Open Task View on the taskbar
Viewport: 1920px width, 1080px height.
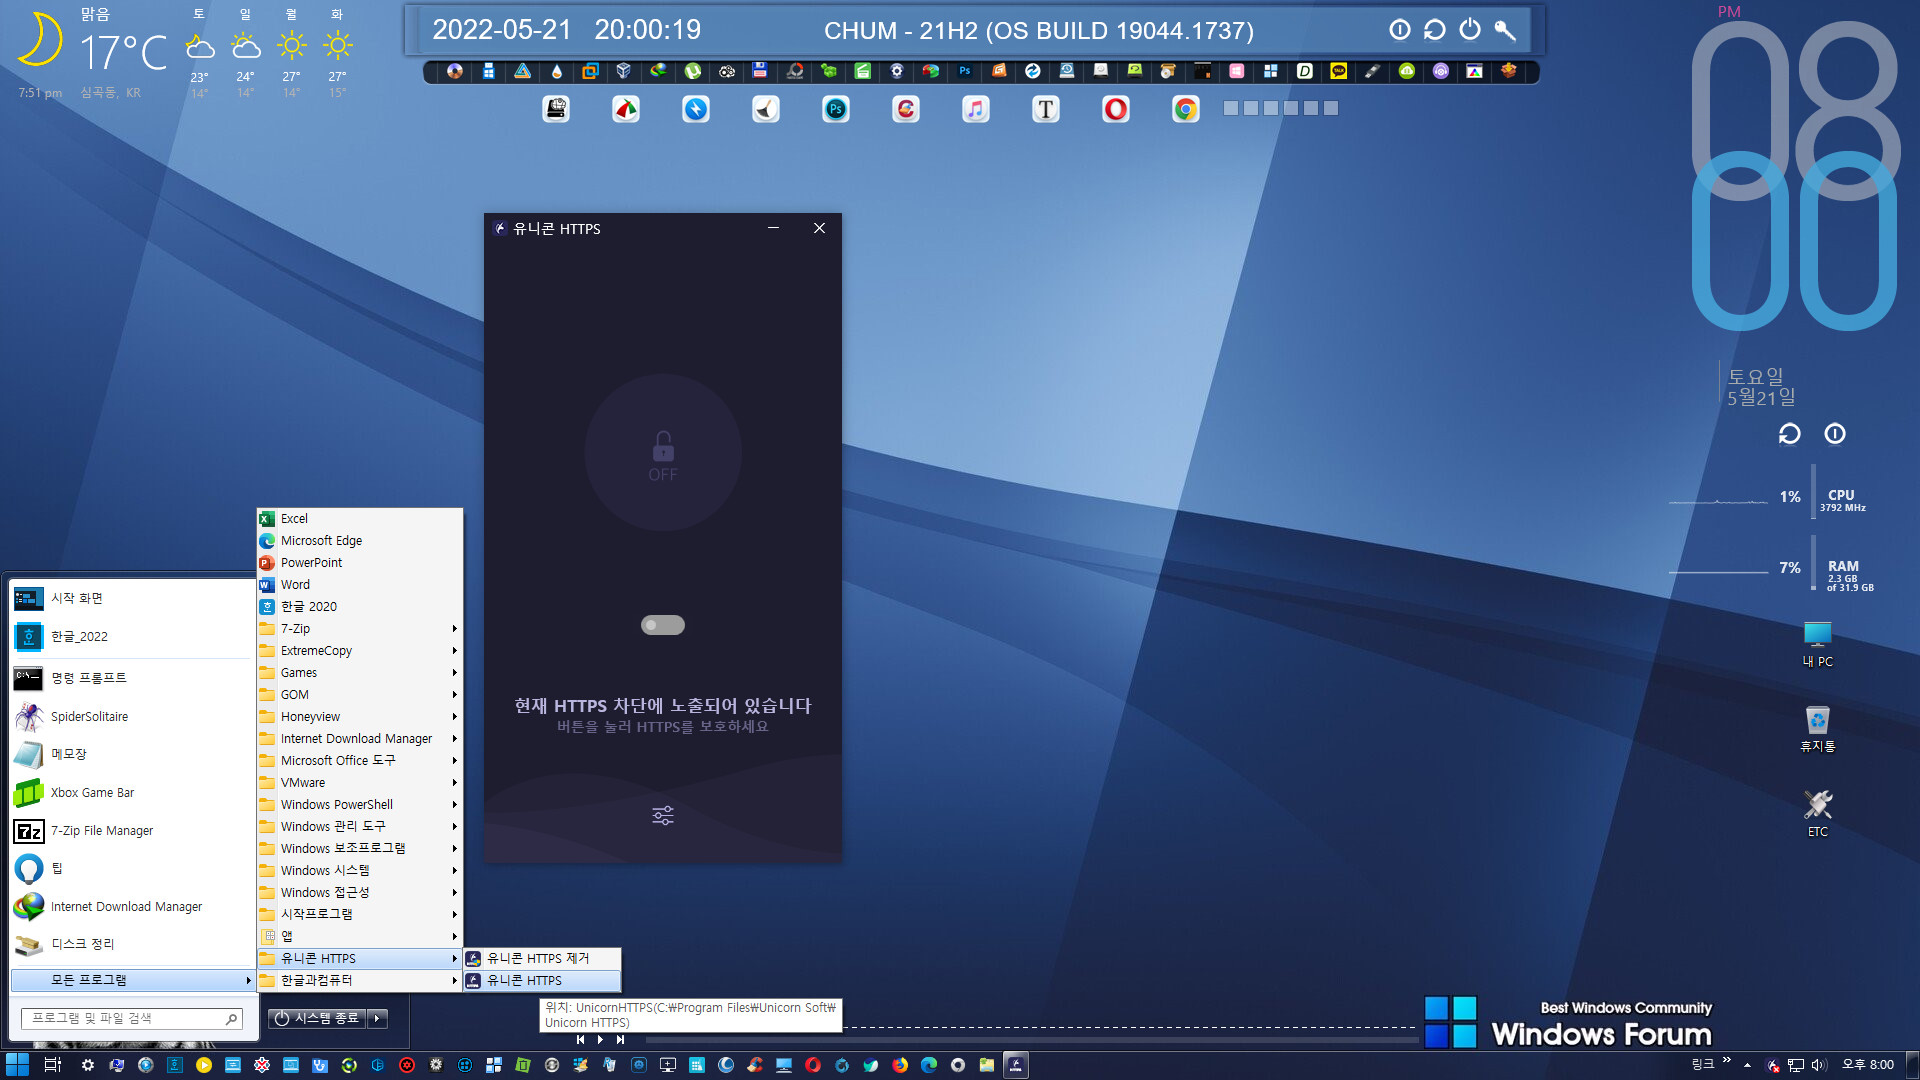pos(53,1065)
